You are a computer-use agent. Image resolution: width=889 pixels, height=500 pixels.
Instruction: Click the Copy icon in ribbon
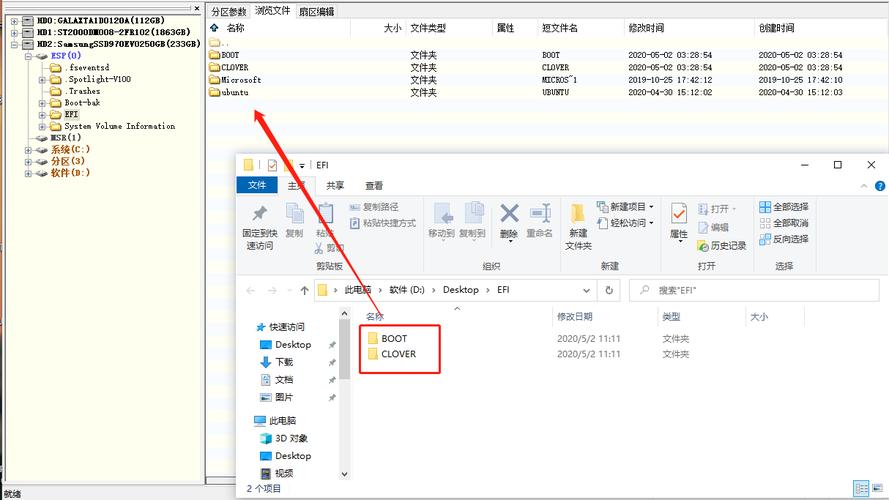point(294,214)
